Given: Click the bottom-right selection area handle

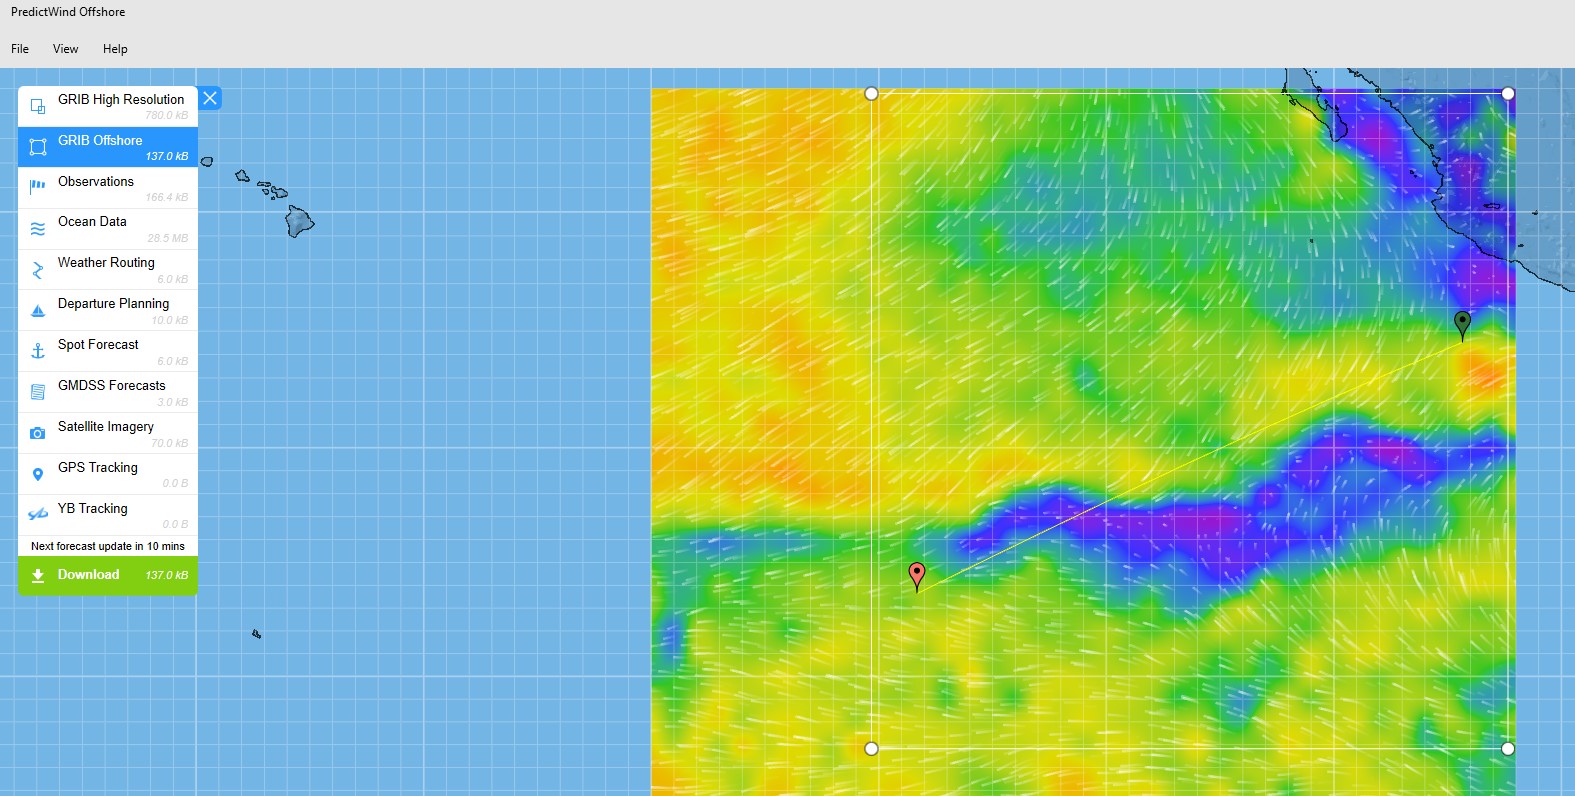Looking at the screenshot, I should [1508, 749].
